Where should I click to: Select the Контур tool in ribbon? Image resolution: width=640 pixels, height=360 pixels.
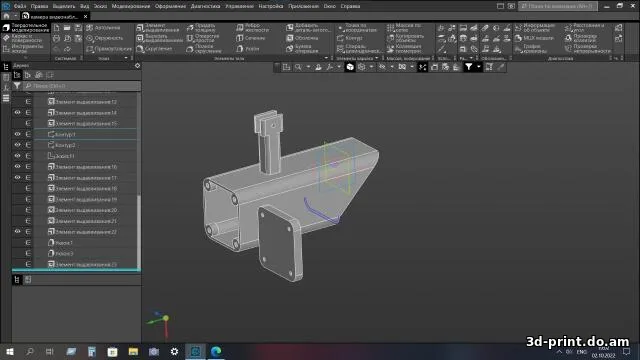point(350,38)
